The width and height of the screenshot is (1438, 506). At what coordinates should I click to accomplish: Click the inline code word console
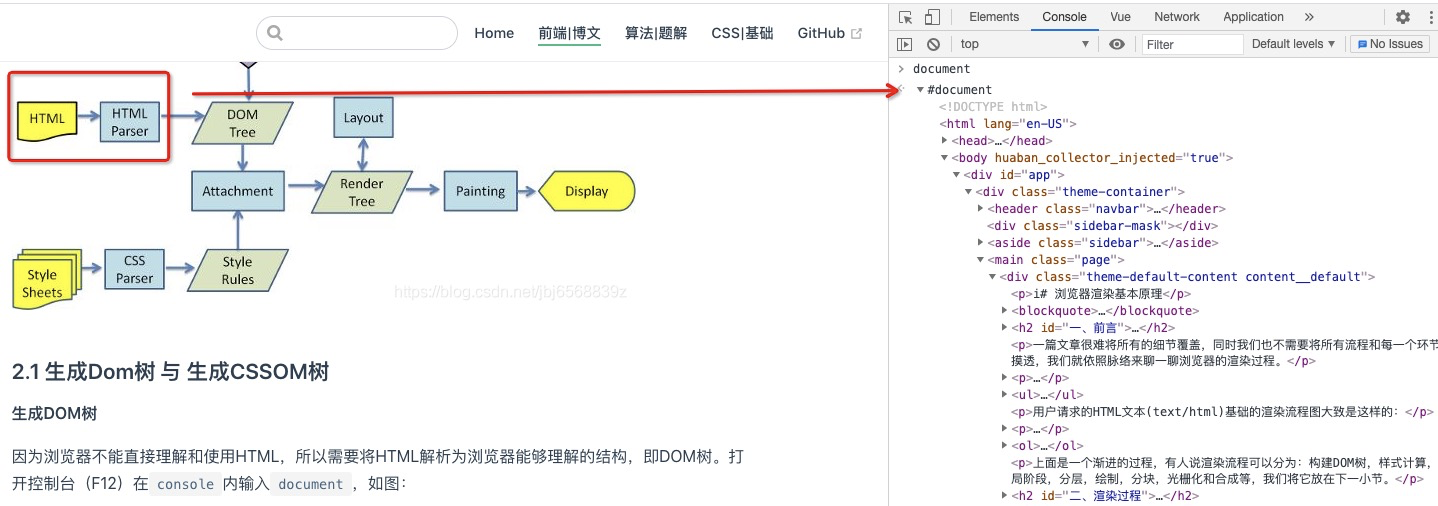(186, 484)
